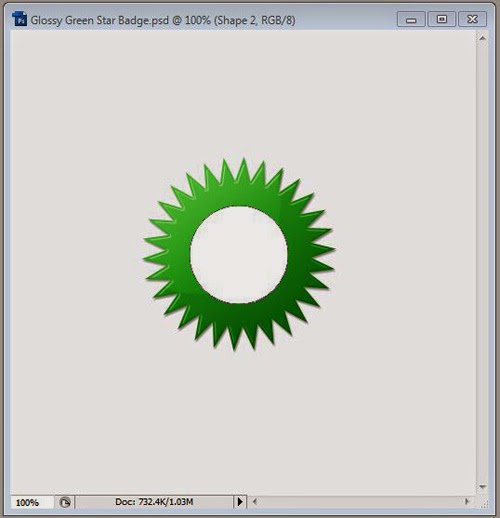The image size is (500, 518).
Task: Click the status bar preview icon
Action: click(x=65, y=502)
